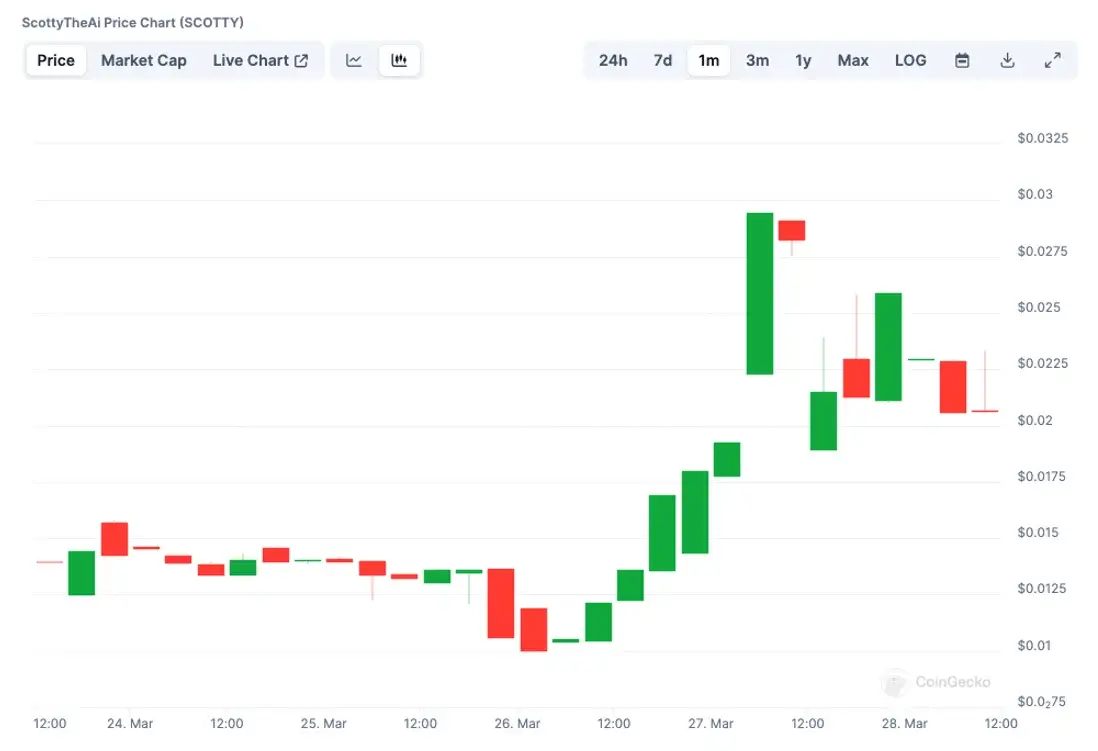Click the $0.01 price axis label

(x=1034, y=645)
